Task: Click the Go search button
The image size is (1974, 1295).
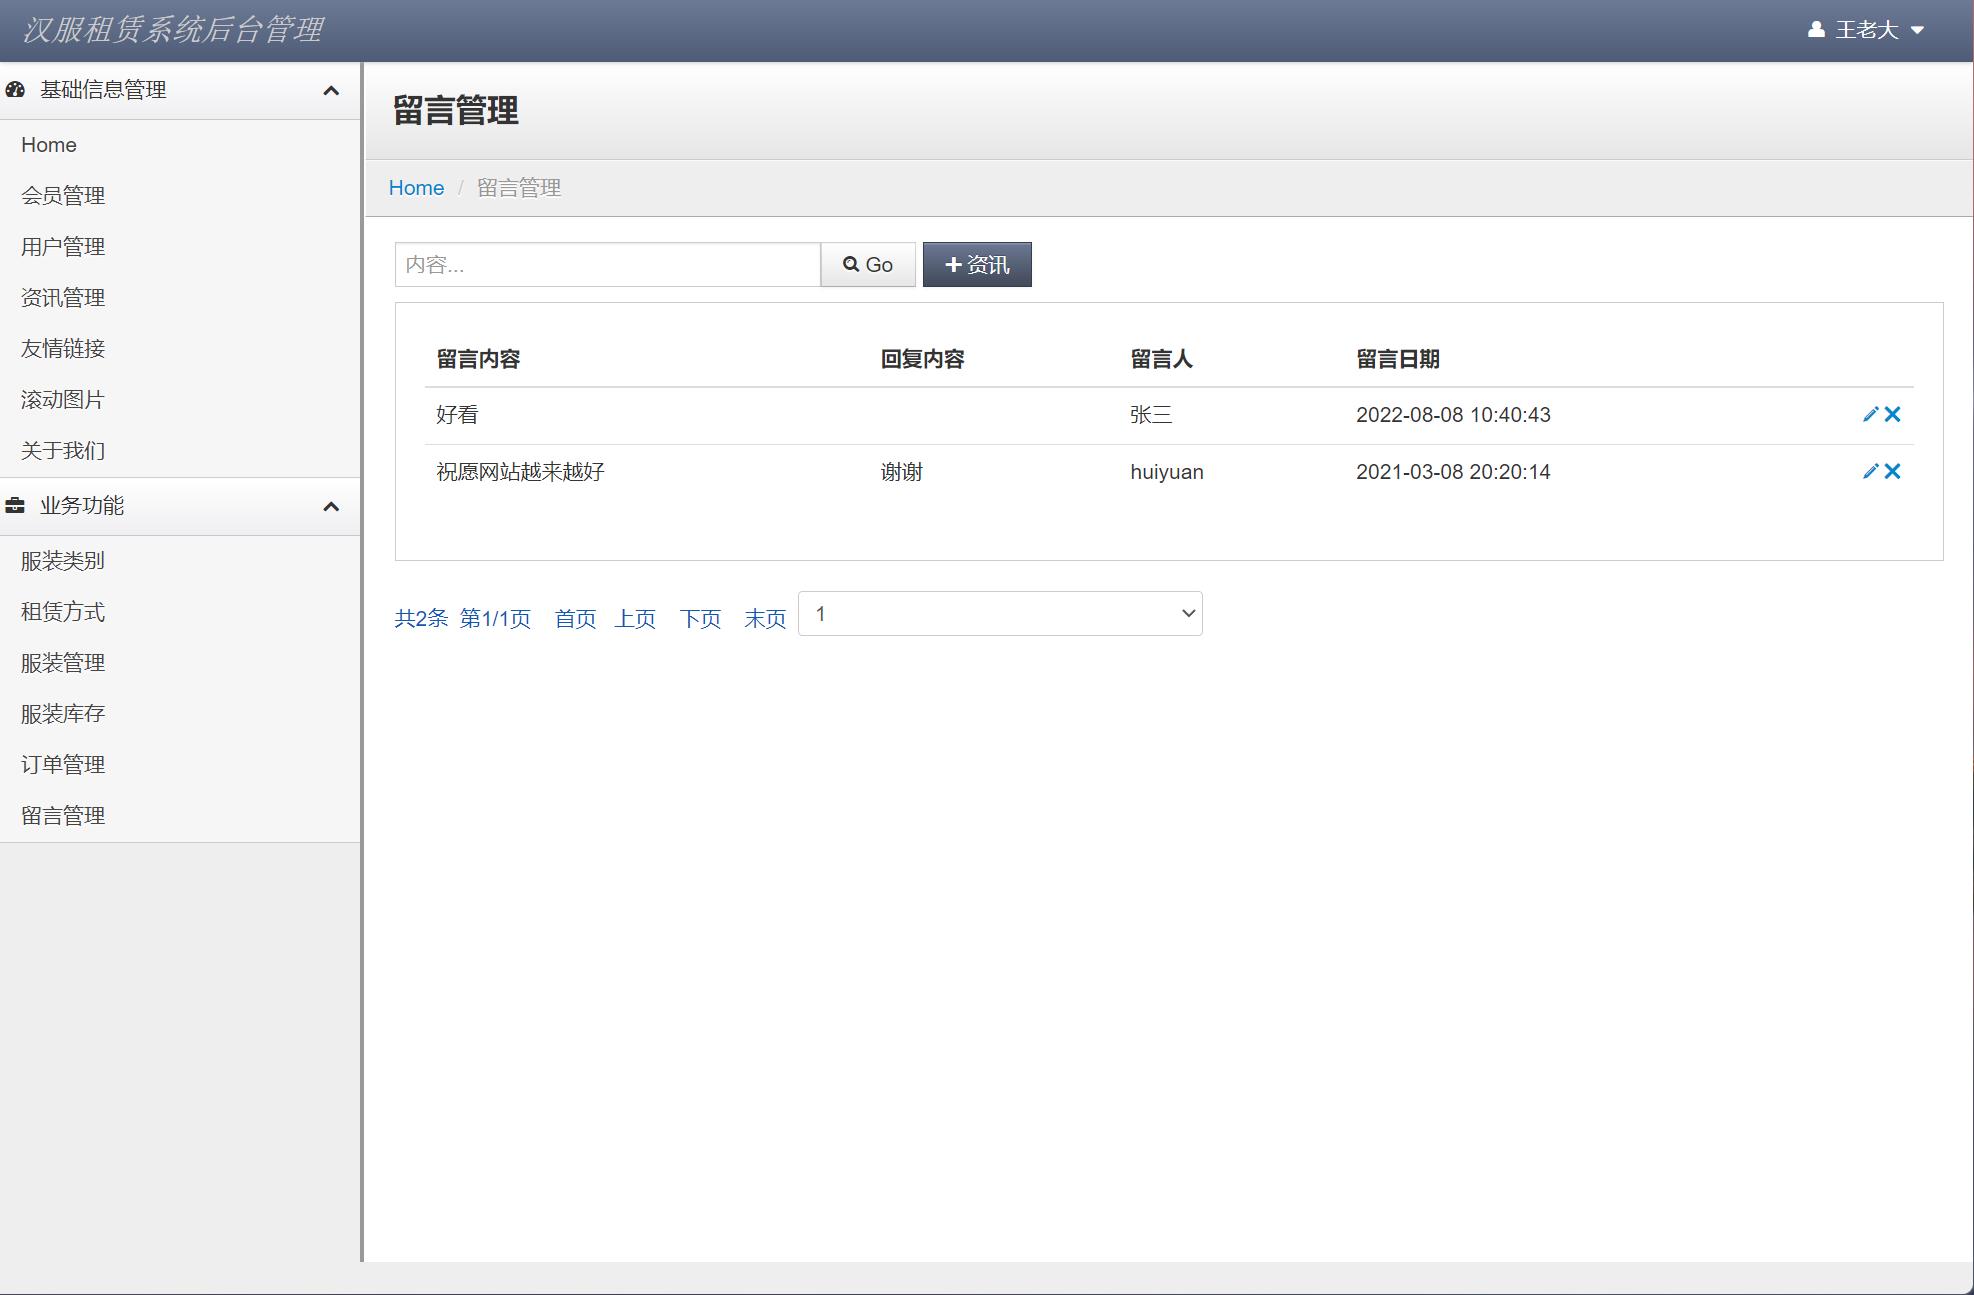Action: pyautogui.click(x=868, y=265)
